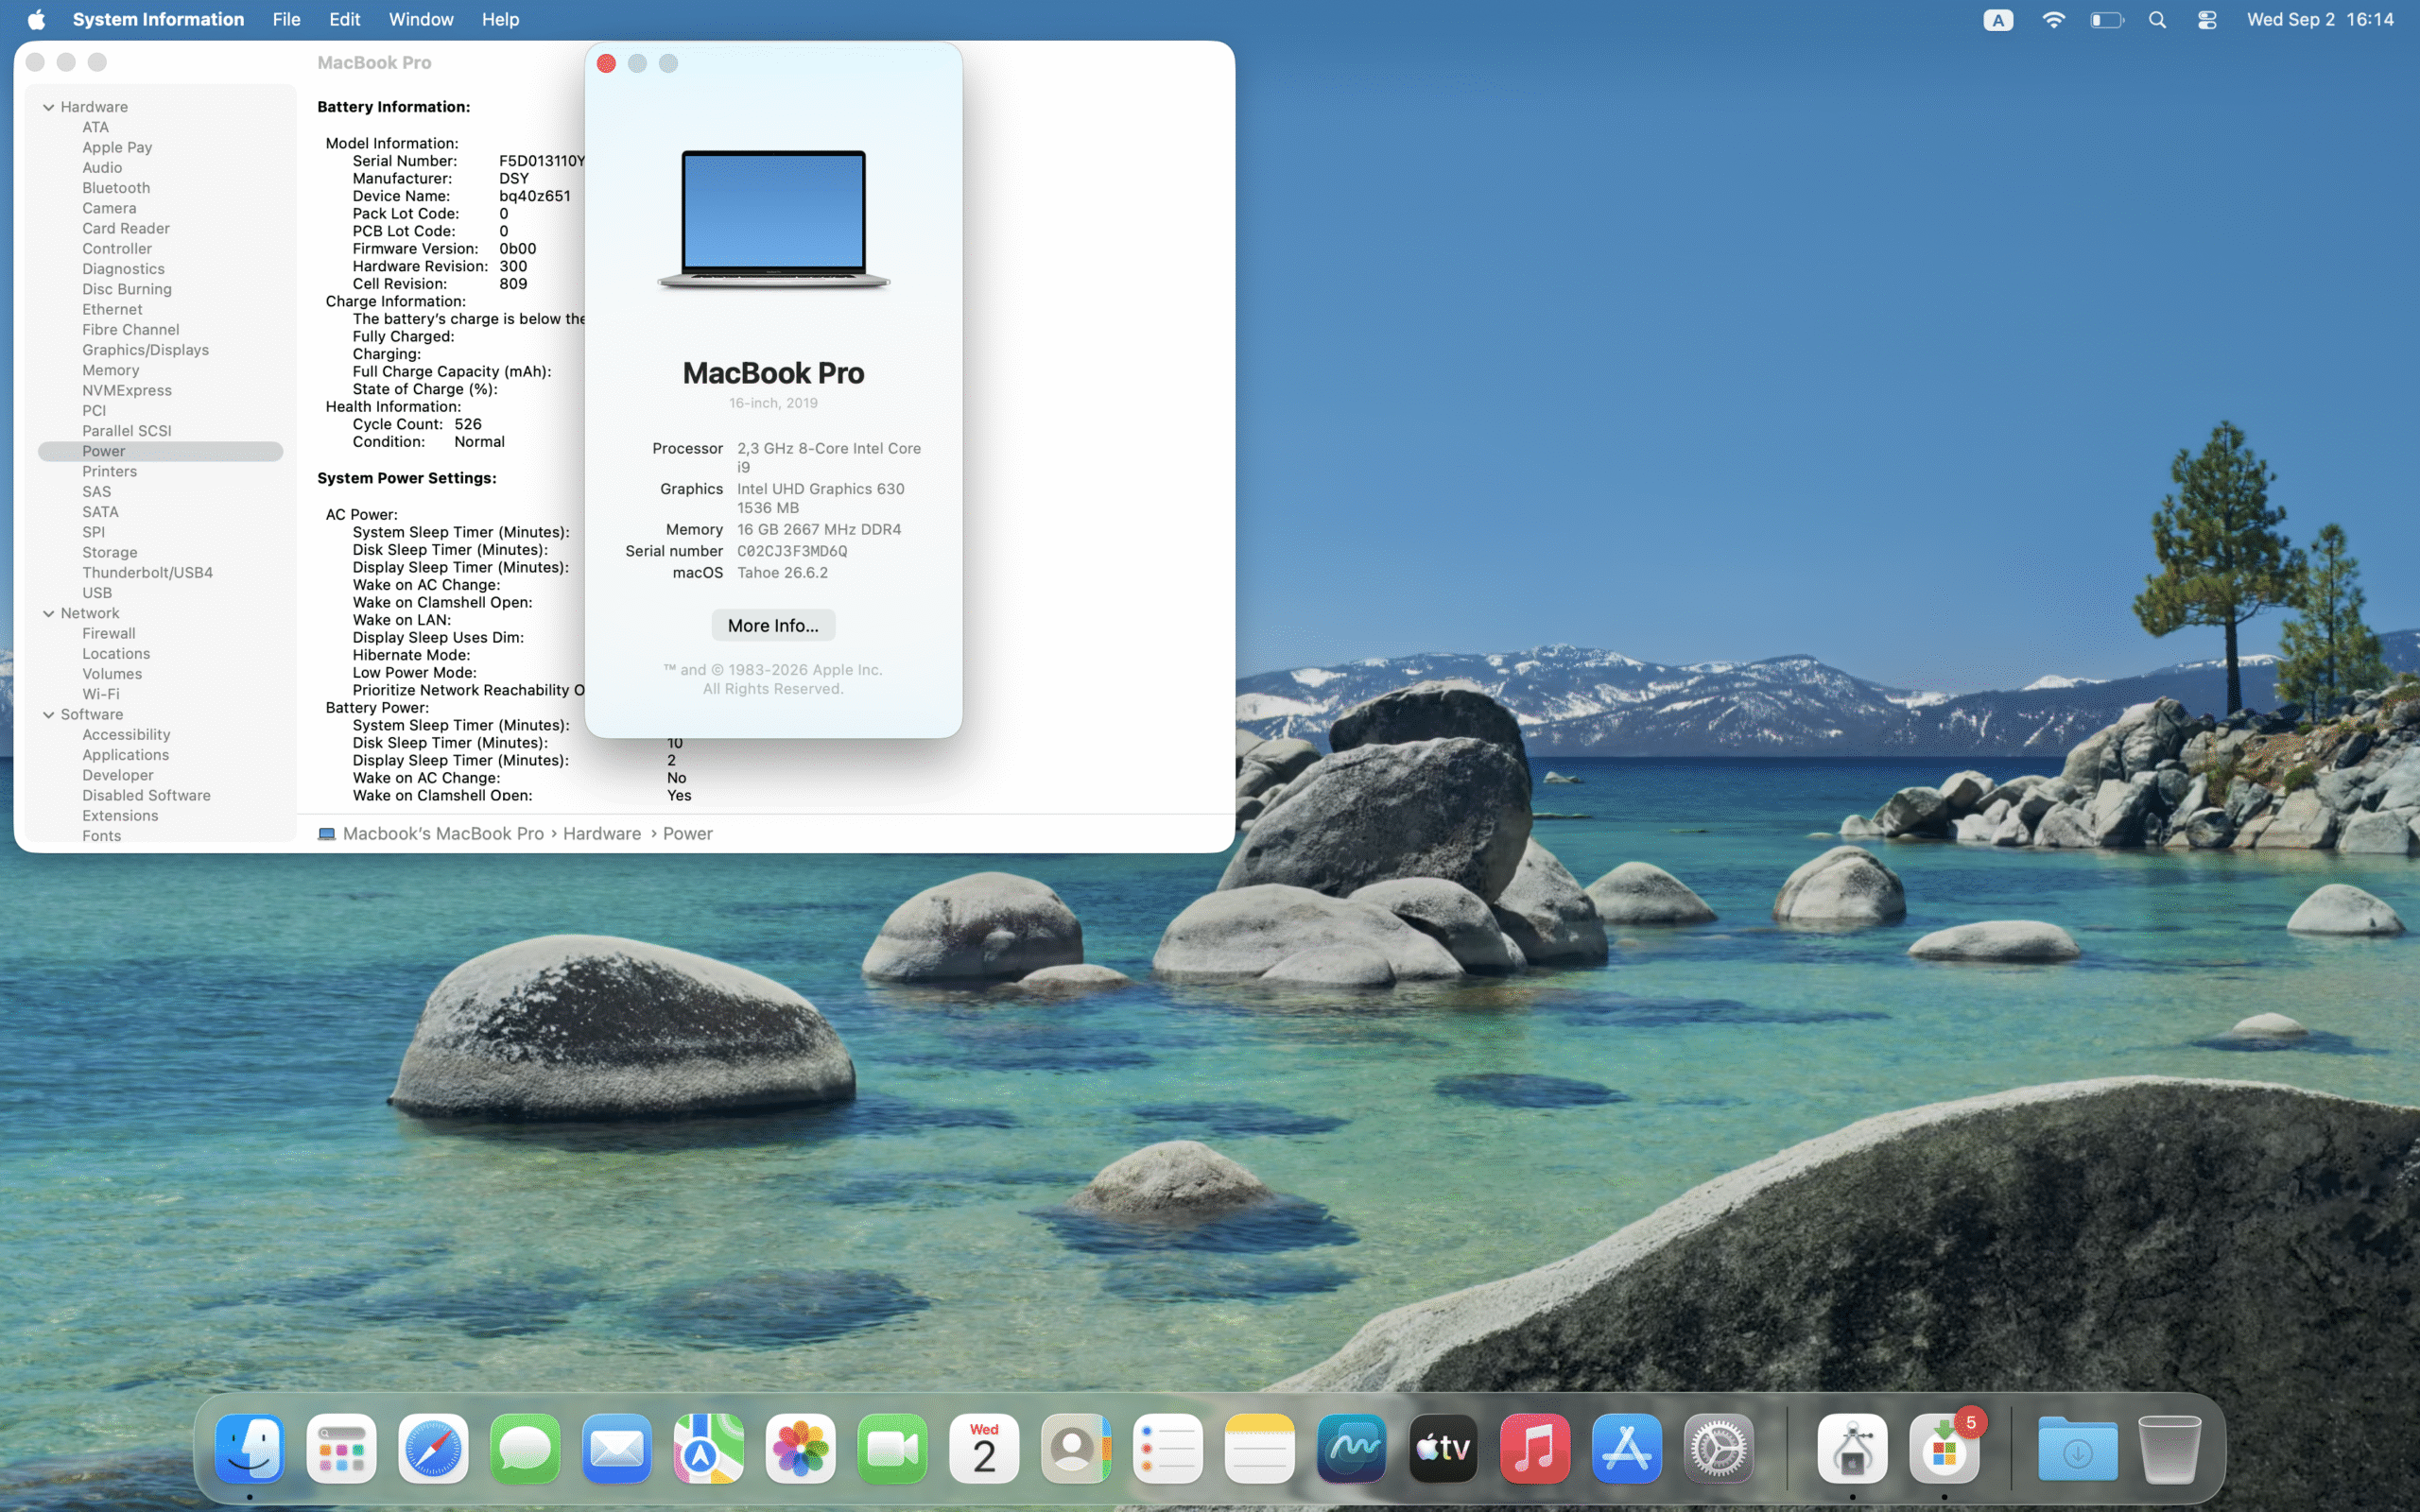Open Maps app in Dock

709,1447
